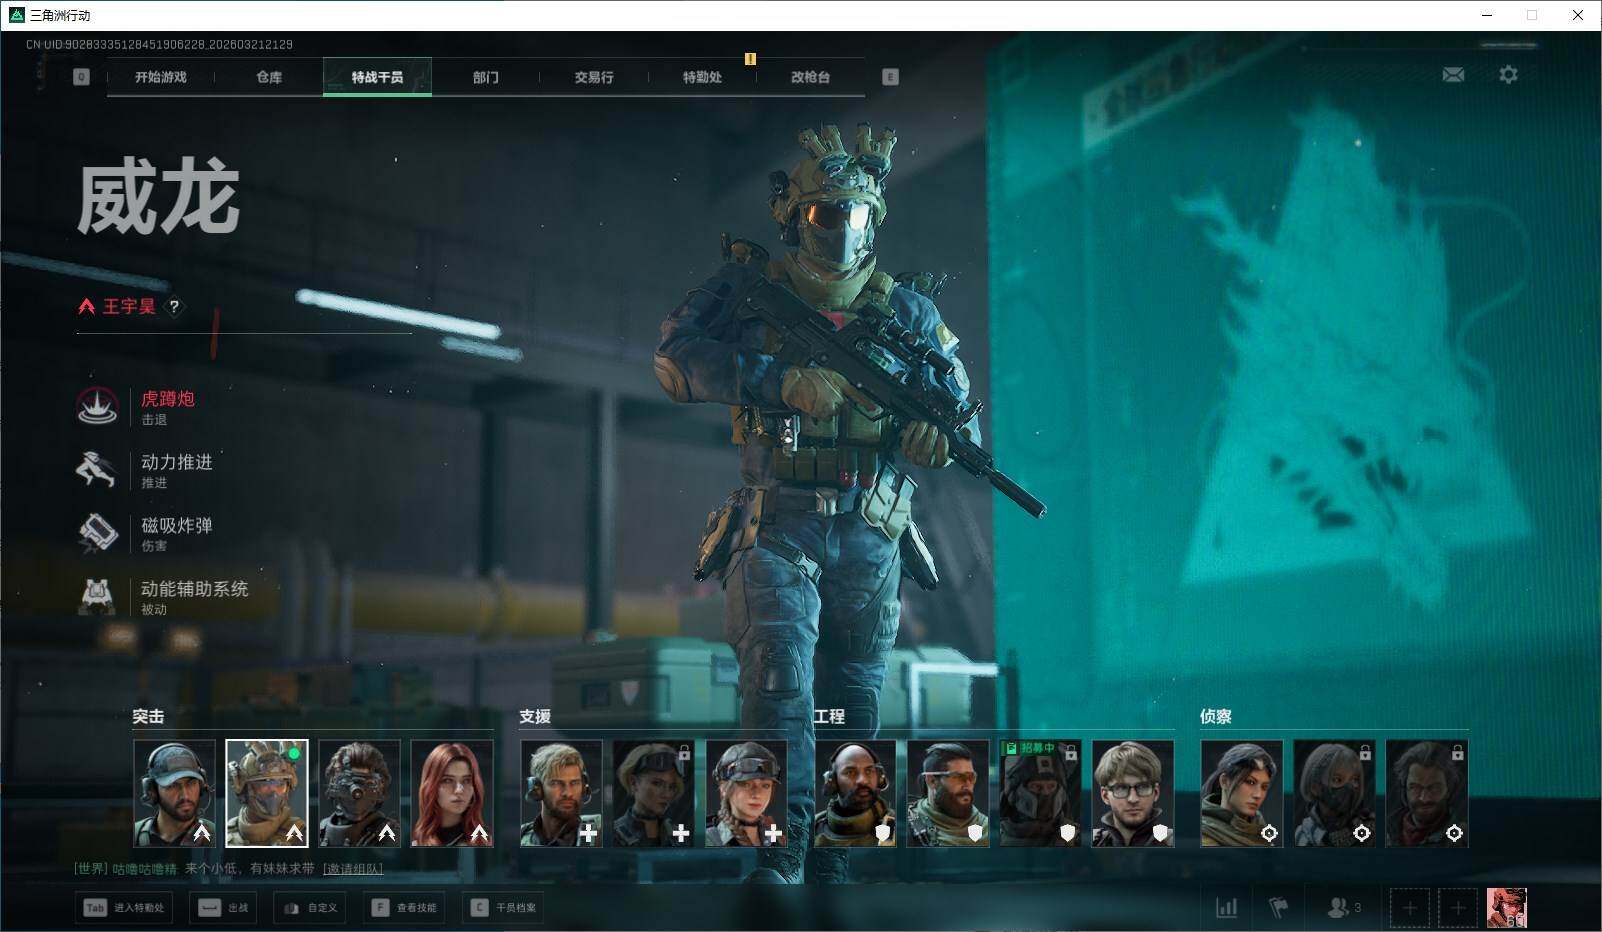Select the bearded locked 侦察 operator
The height and width of the screenshot is (932, 1602).
click(1427, 794)
